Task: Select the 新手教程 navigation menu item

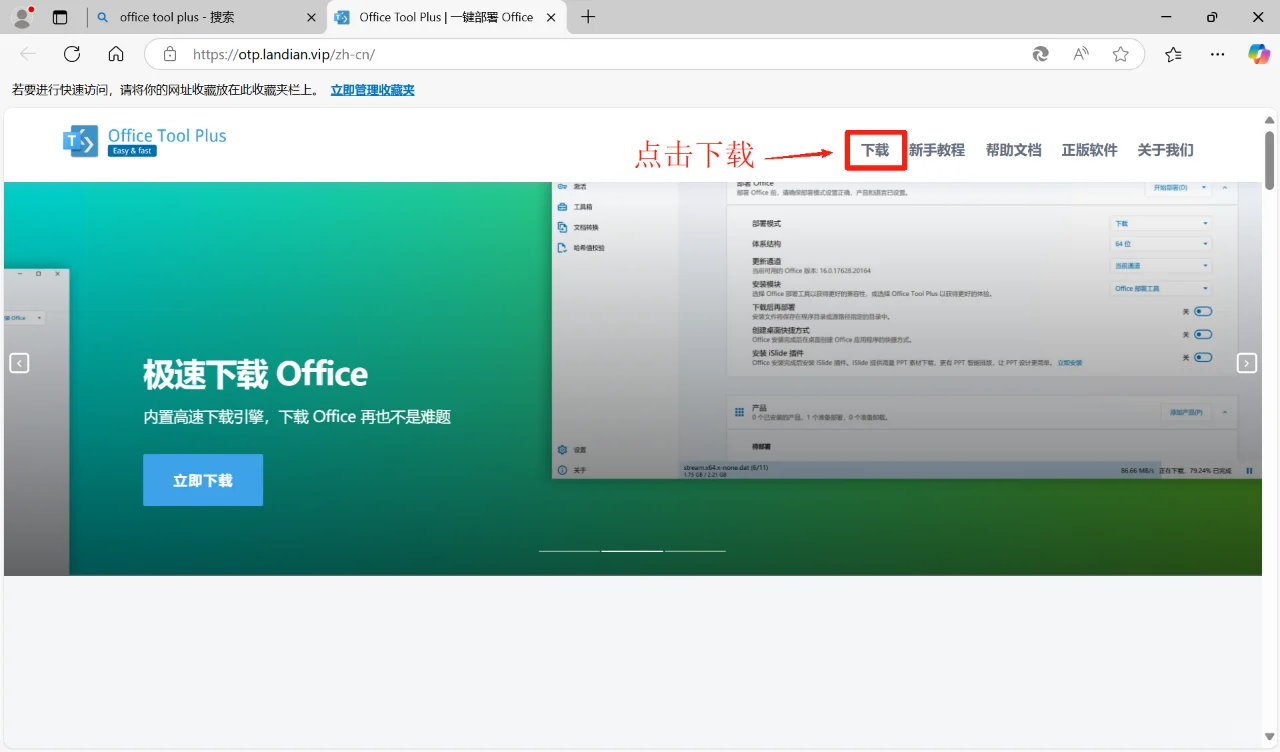Action: 937,150
